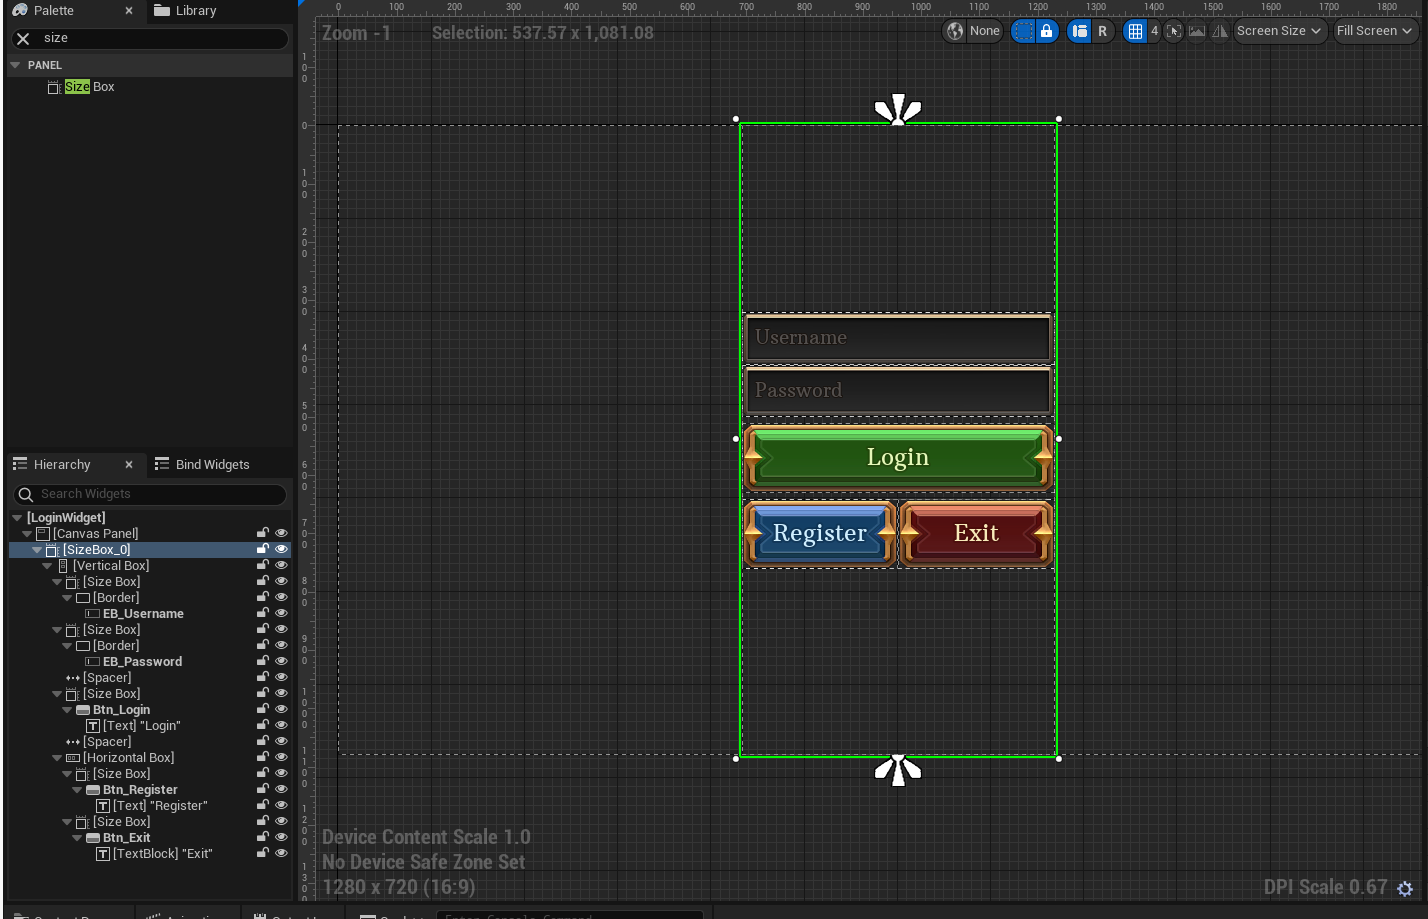Image resolution: width=1428 pixels, height=919 pixels.
Task: Clear the palette search with the X
Action: (x=23, y=38)
